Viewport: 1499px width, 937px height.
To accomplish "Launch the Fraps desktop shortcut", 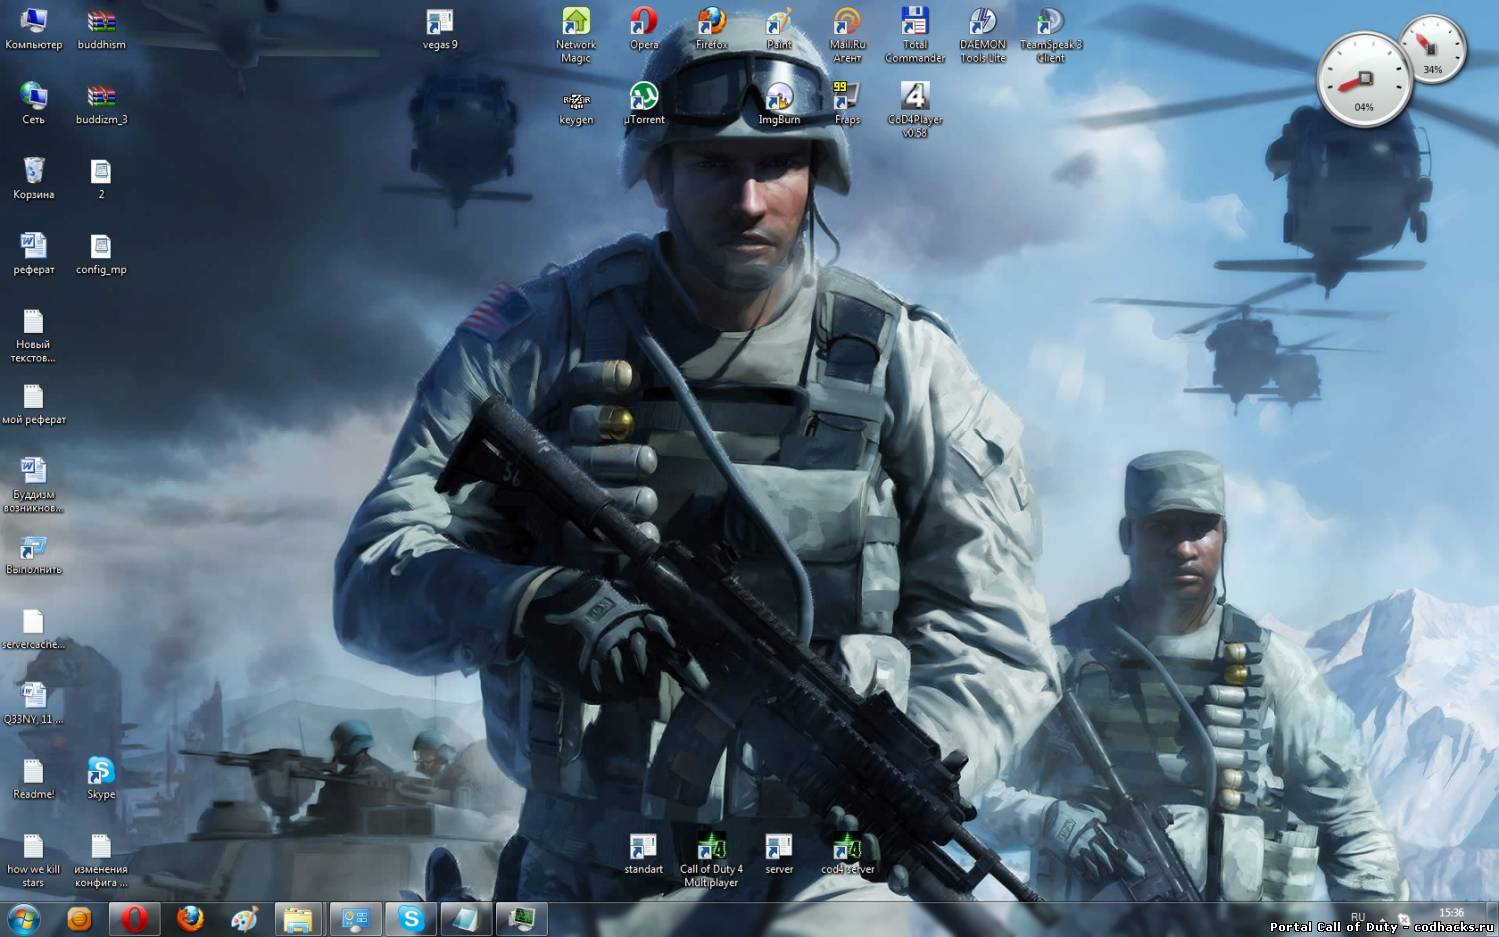I will [x=847, y=103].
